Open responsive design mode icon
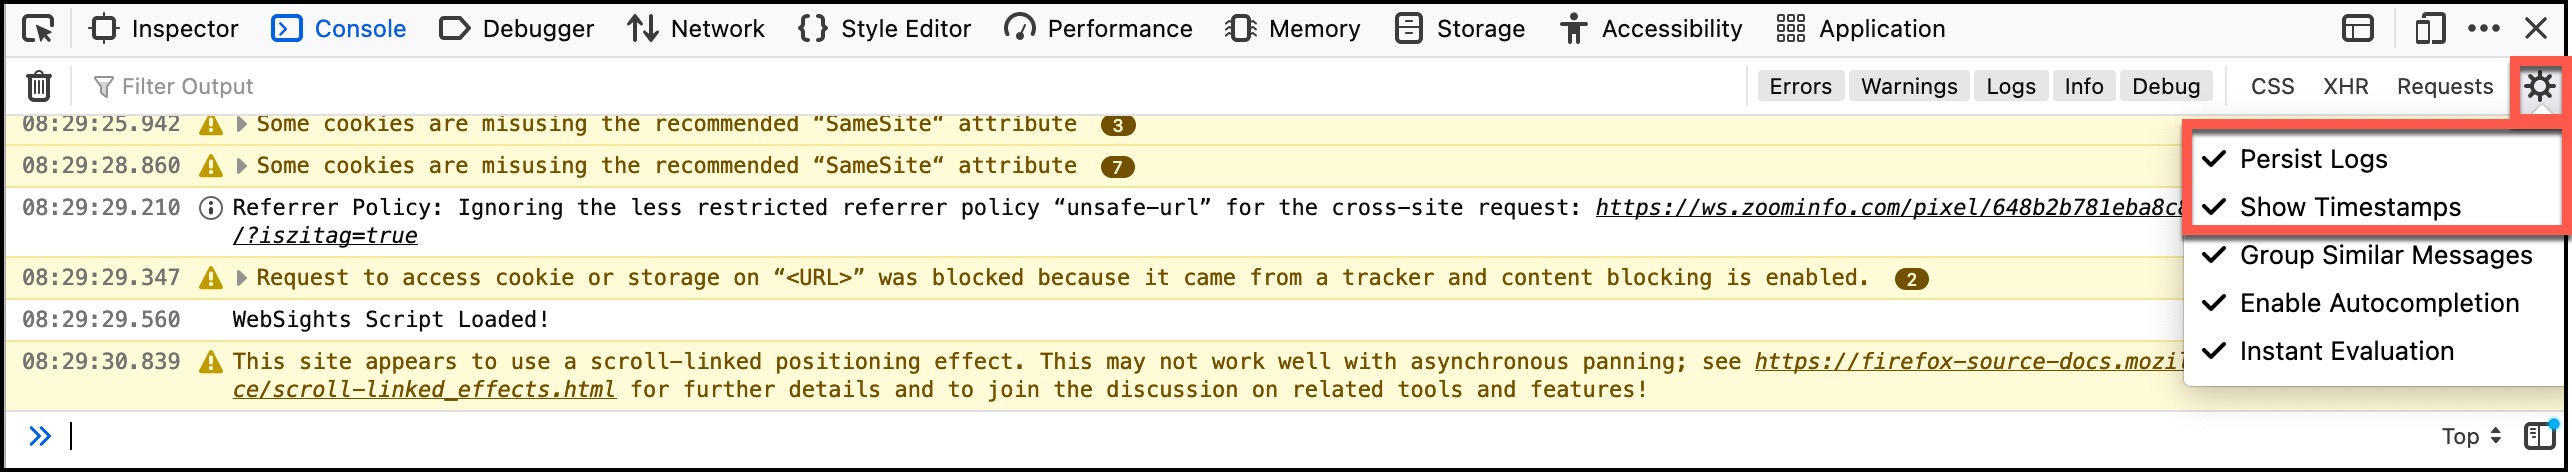Image resolution: width=2572 pixels, height=472 pixels. click(2430, 29)
